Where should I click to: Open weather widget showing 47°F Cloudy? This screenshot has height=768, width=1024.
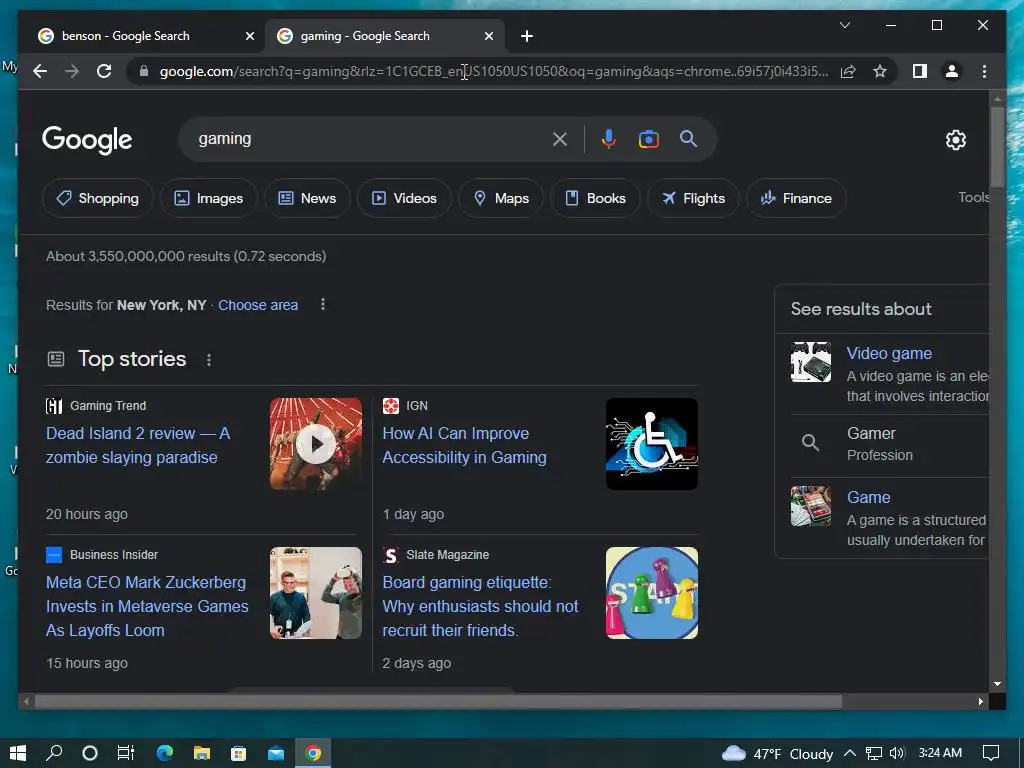coord(777,754)
